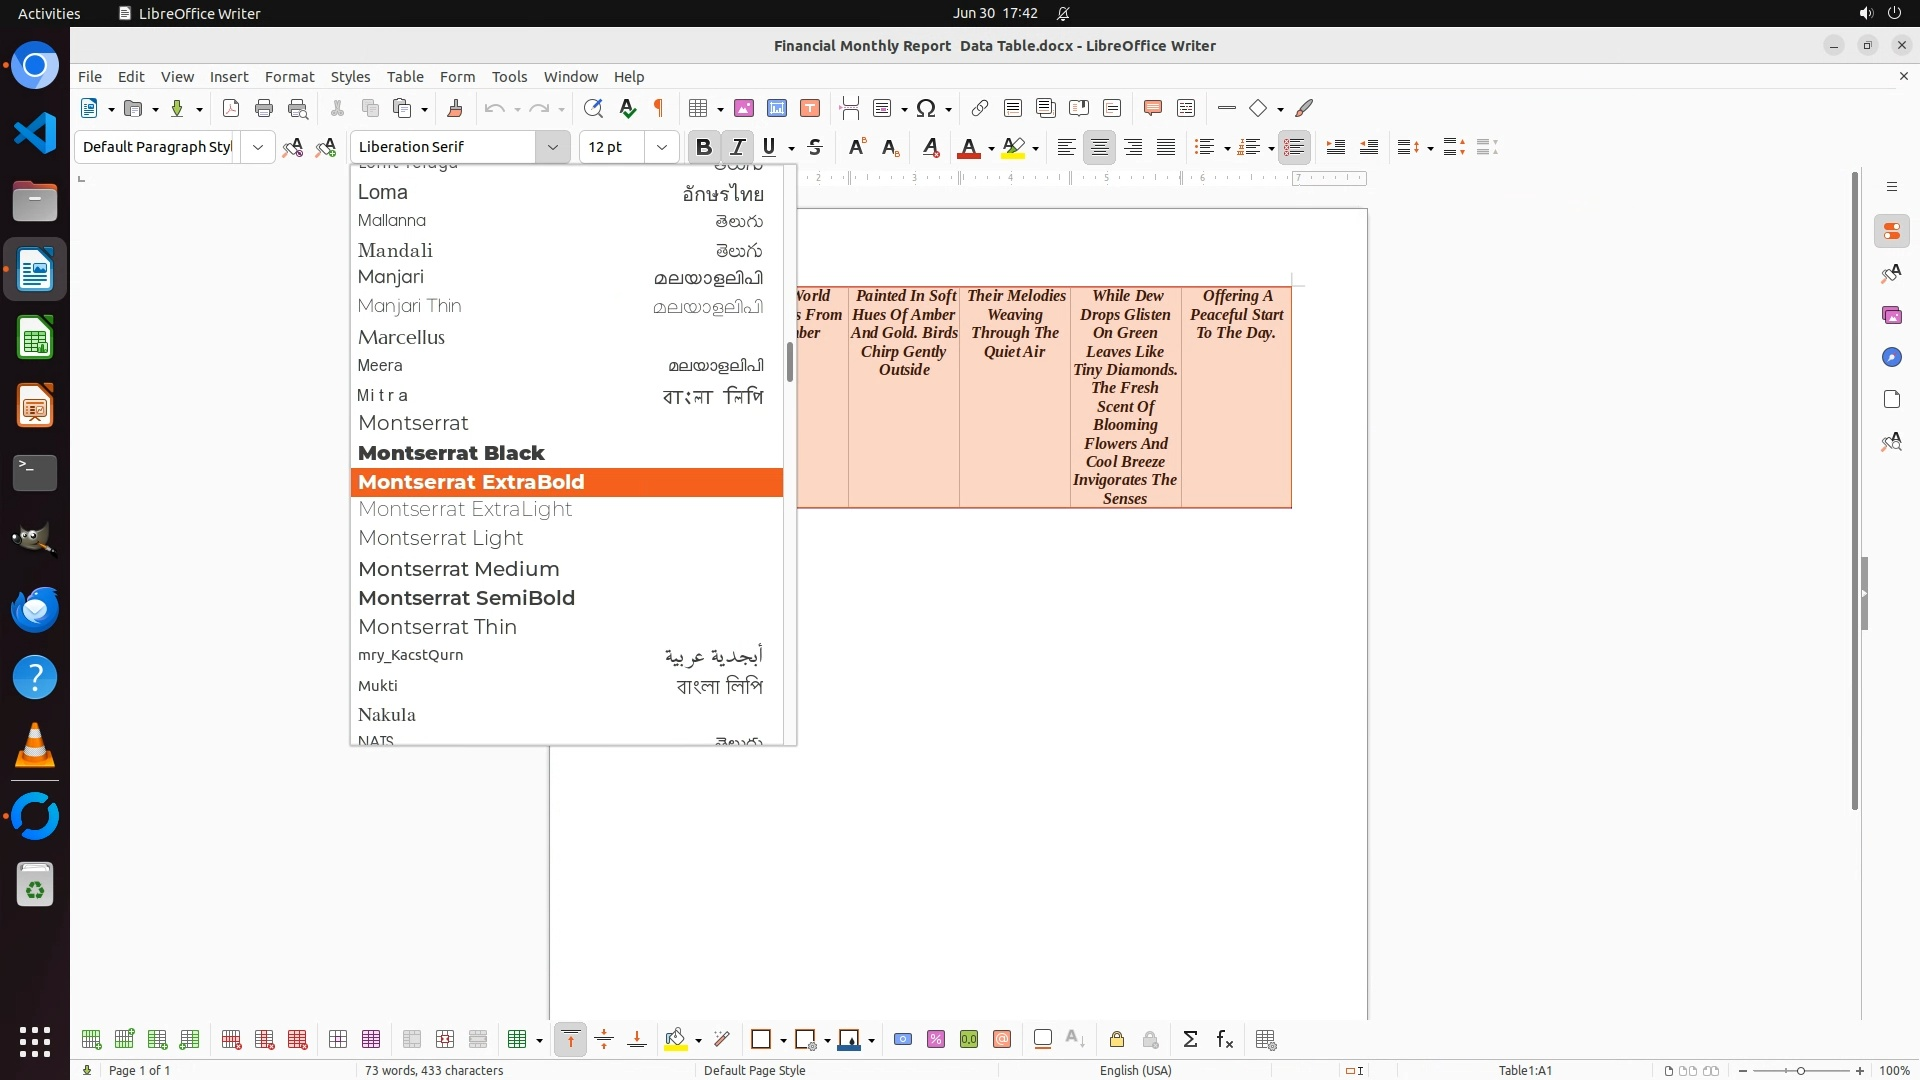
Task: Open the Format menu
Action: [x=289, y=77]
